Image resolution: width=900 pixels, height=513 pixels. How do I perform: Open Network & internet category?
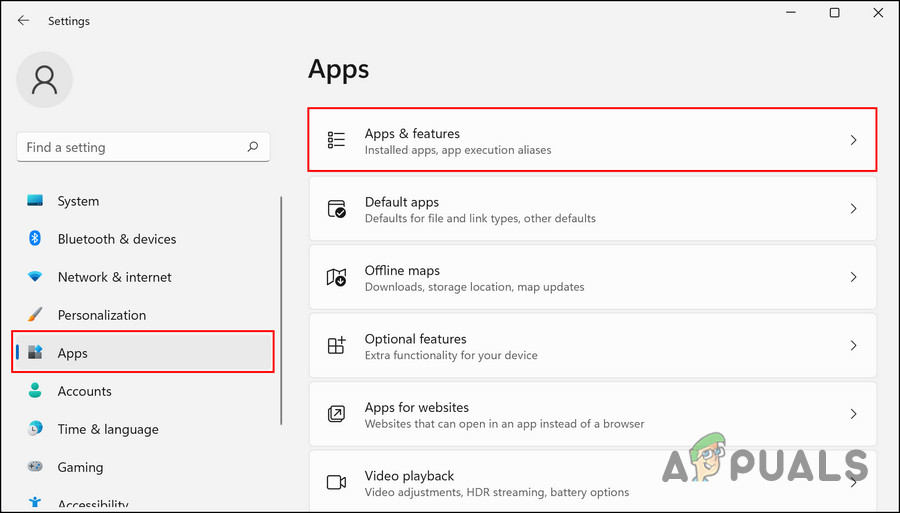[x=143, y=277]
